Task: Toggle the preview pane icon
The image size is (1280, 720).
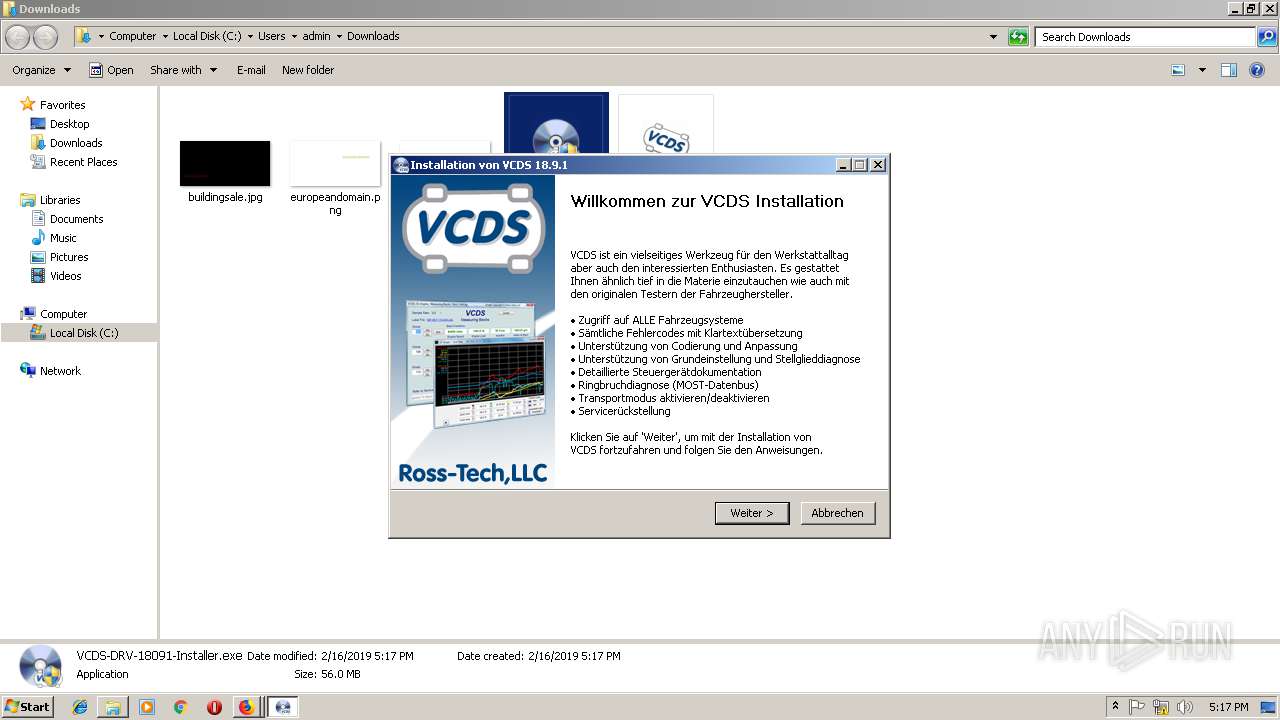Action: pyautogui.click(x=1229, y=70)
